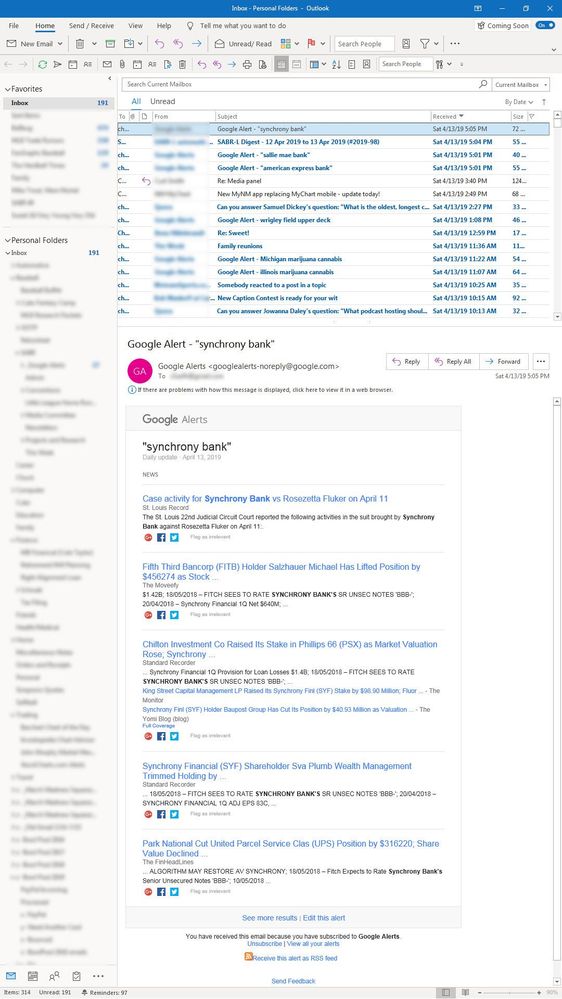Click Reply All in the reading pane
This screenshot has width=562, height=999.
click(453, 361)
